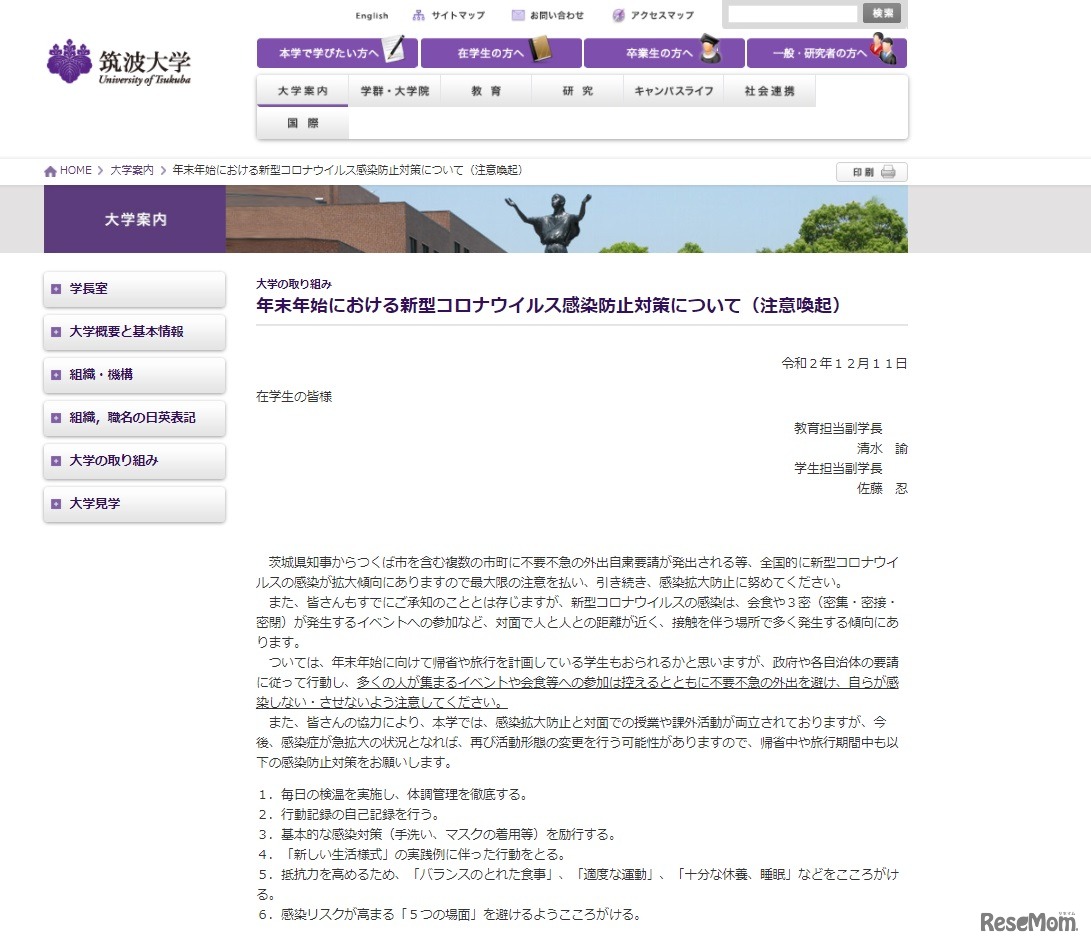Switch the site language to English

pos(372,16)
